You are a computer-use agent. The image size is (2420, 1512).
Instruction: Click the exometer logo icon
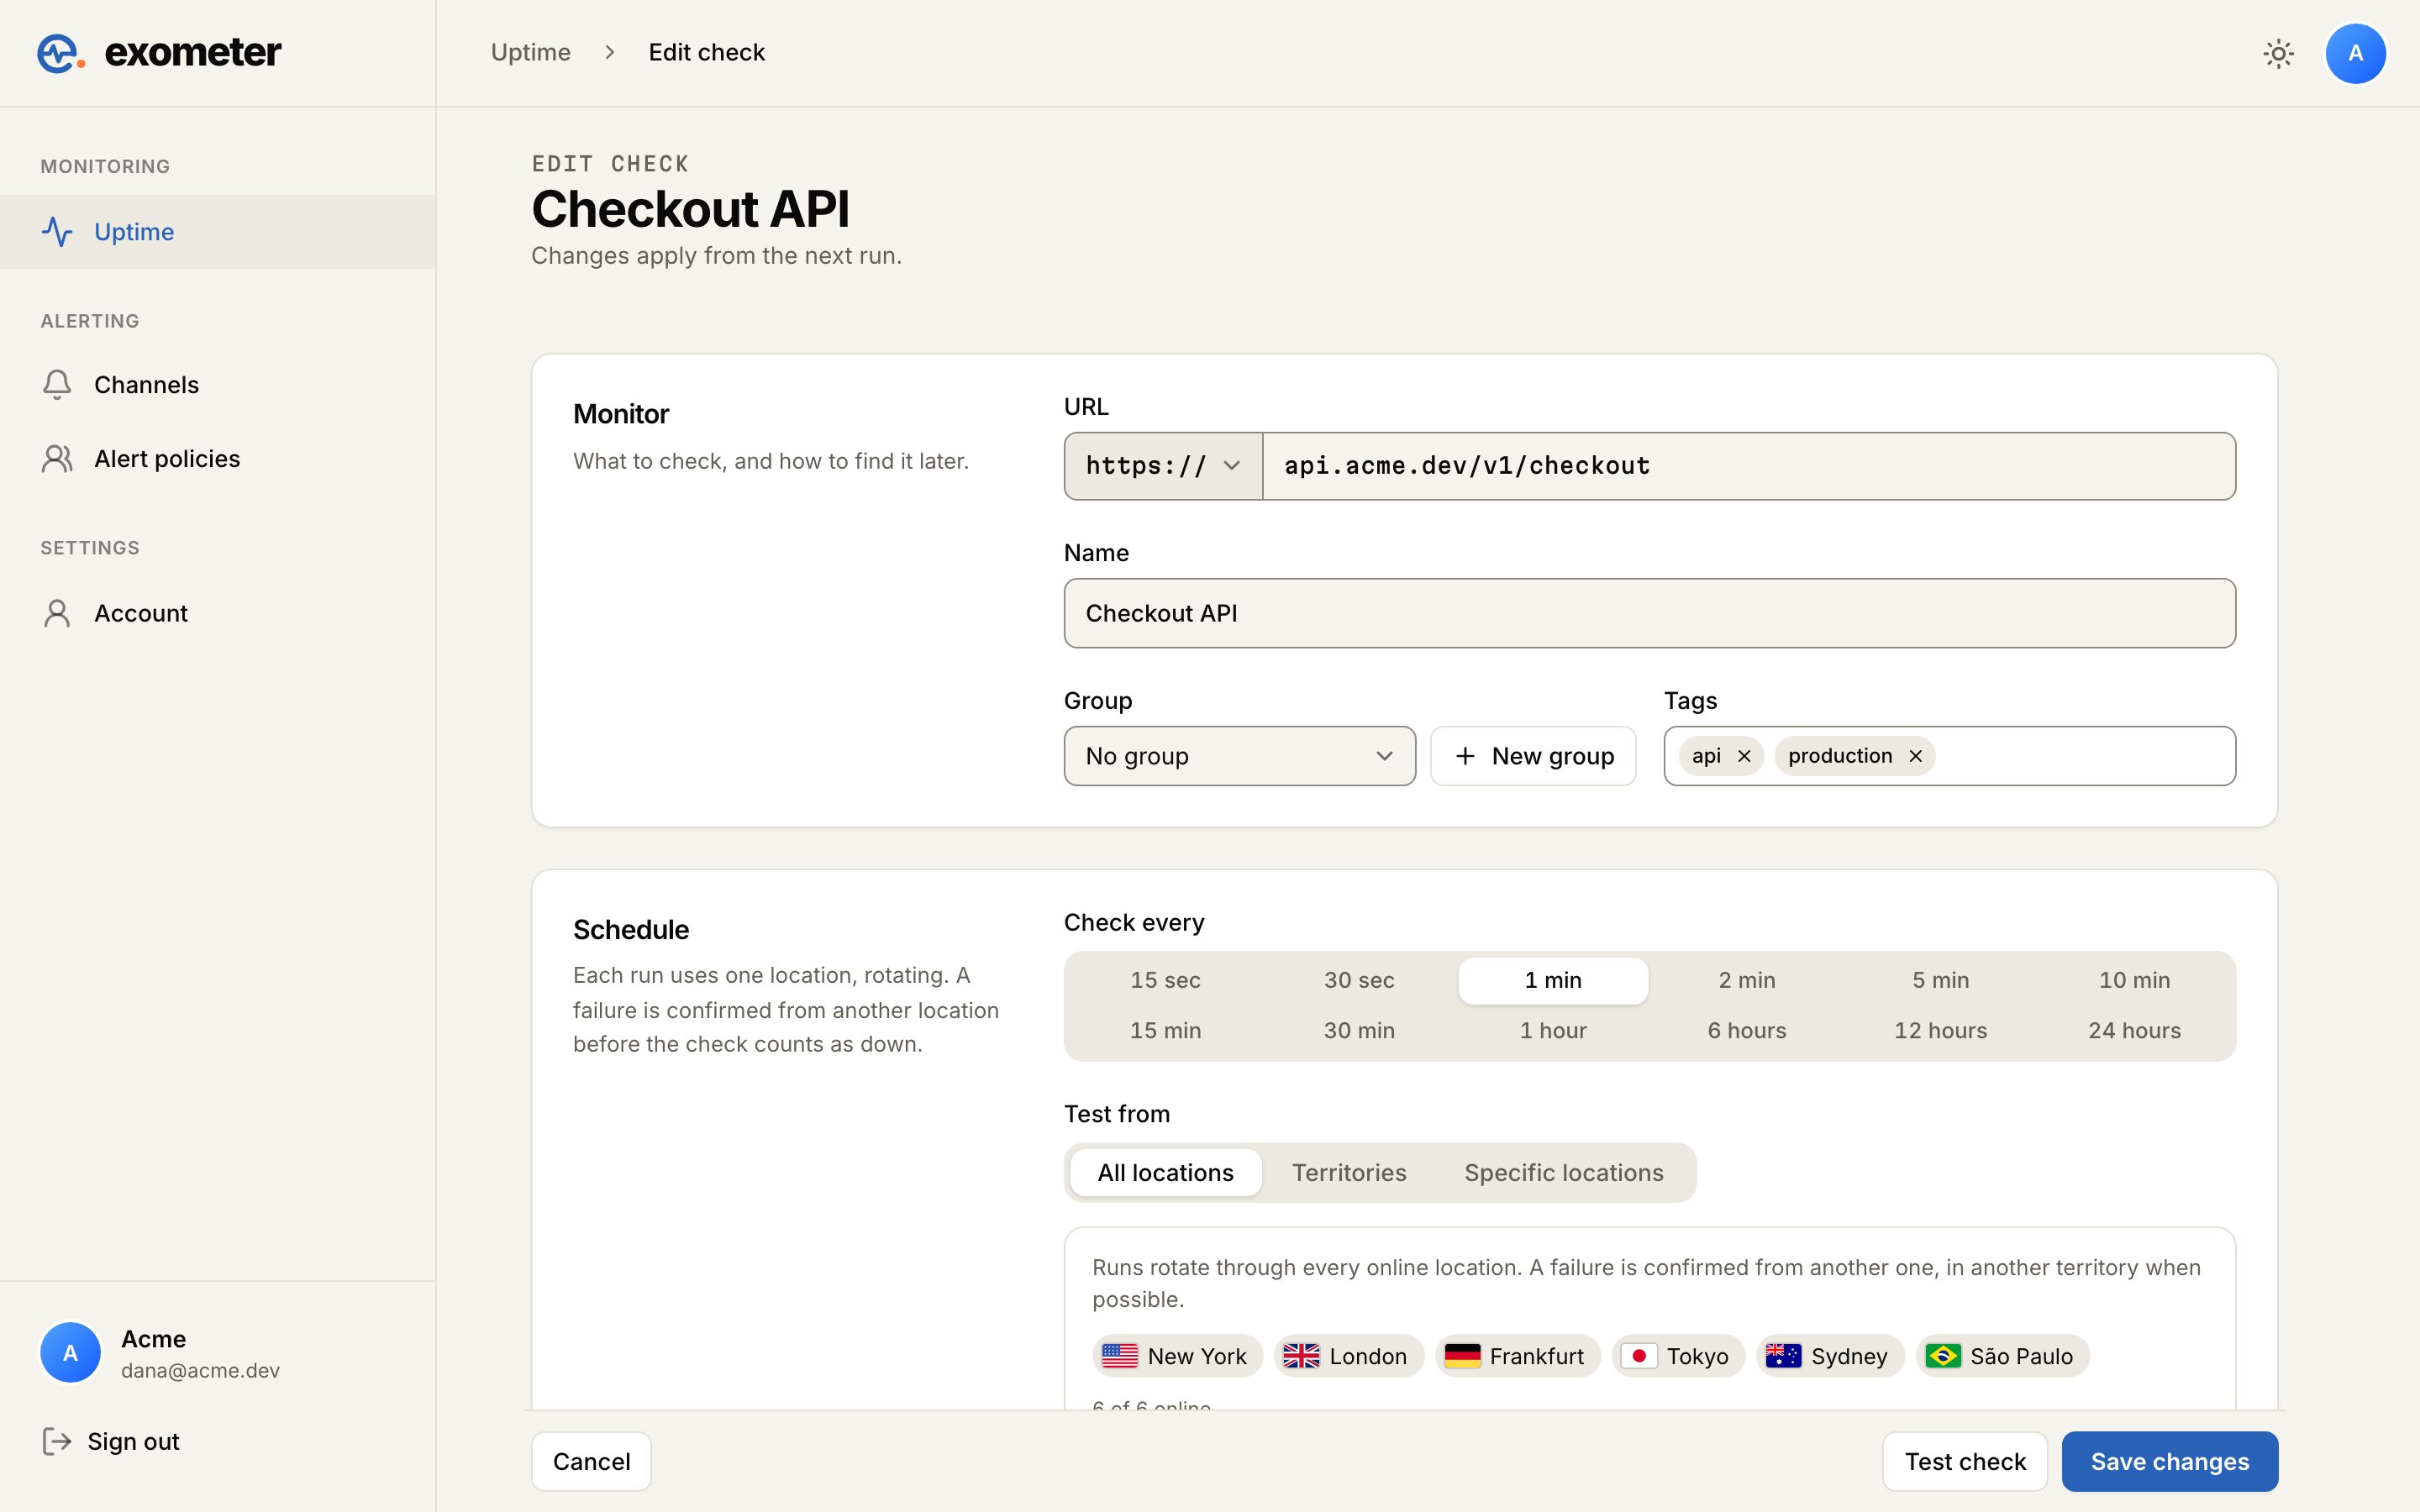[x=60, y=53]
